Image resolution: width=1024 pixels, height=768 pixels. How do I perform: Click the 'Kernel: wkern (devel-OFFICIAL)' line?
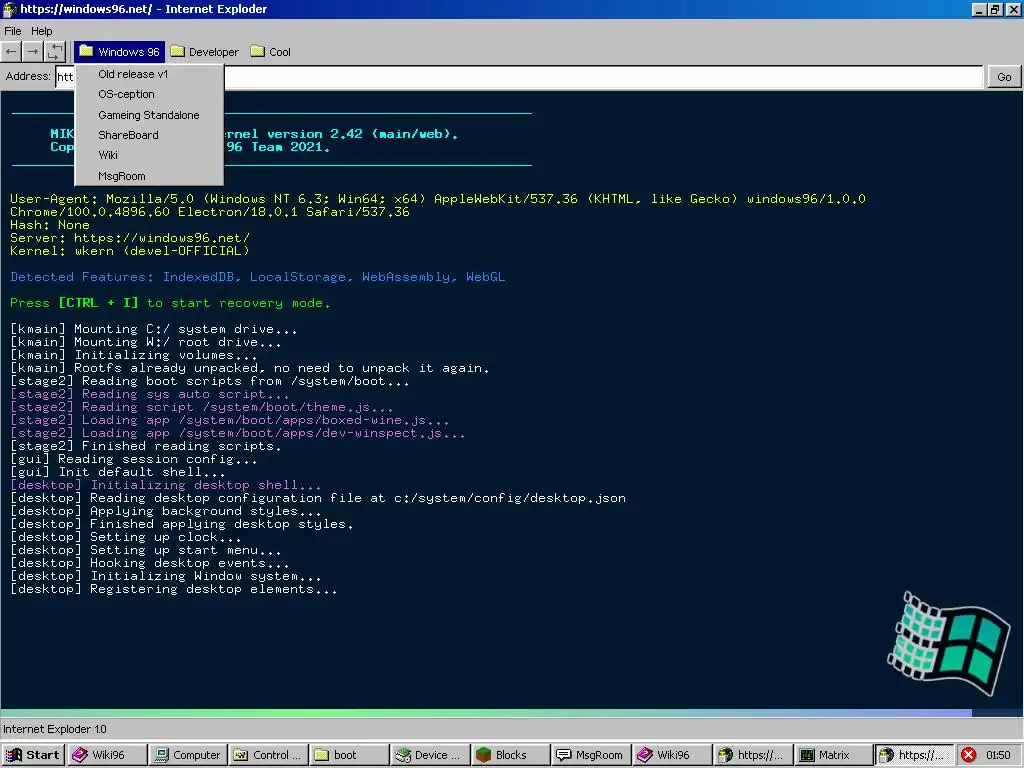[x=129, y=251]
